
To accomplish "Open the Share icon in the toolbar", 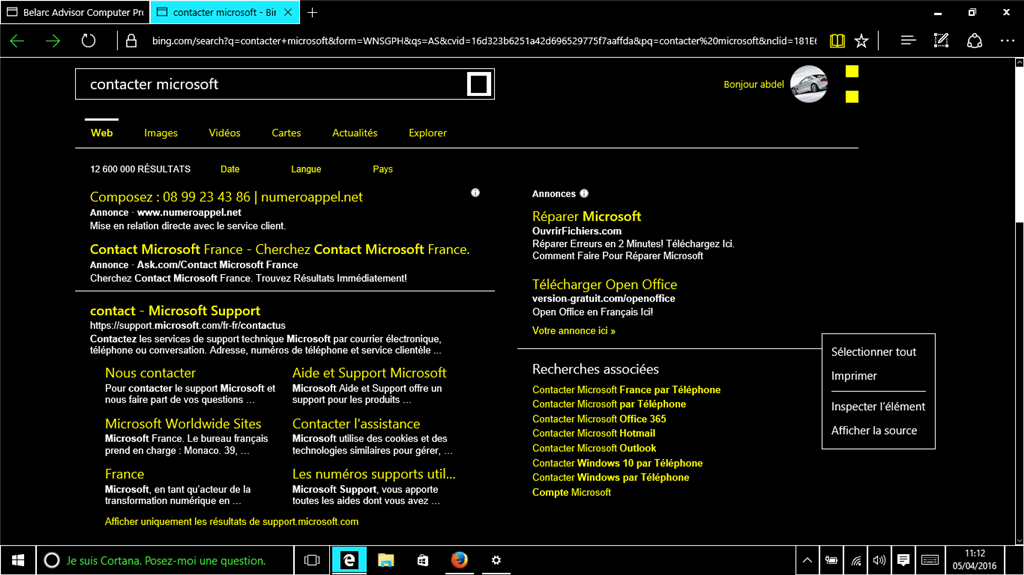I will [x=974, y=41].
